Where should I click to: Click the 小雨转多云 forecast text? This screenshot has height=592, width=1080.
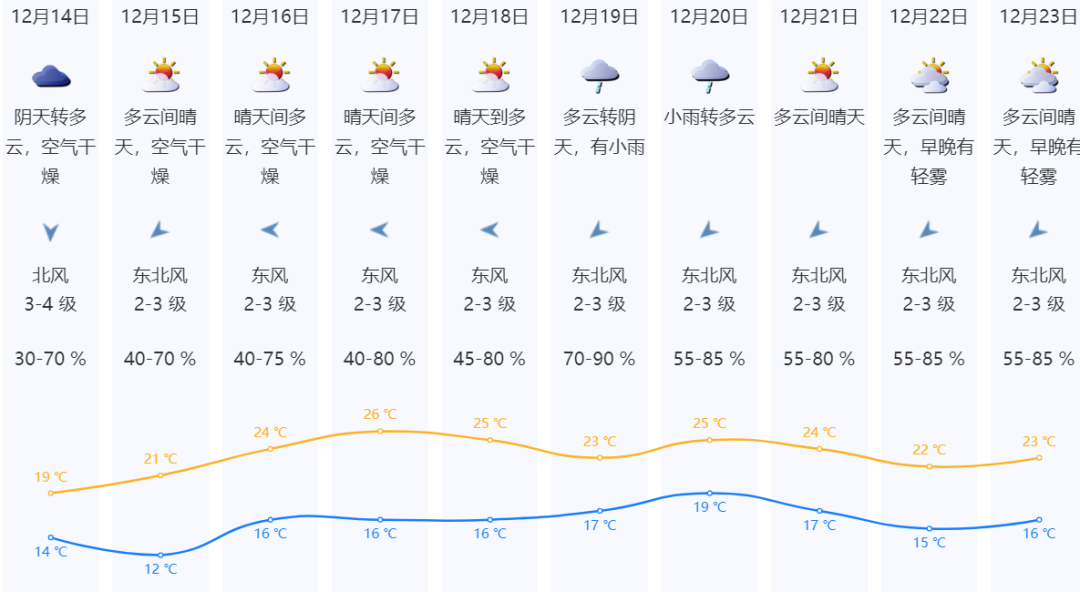coord(709,117)
